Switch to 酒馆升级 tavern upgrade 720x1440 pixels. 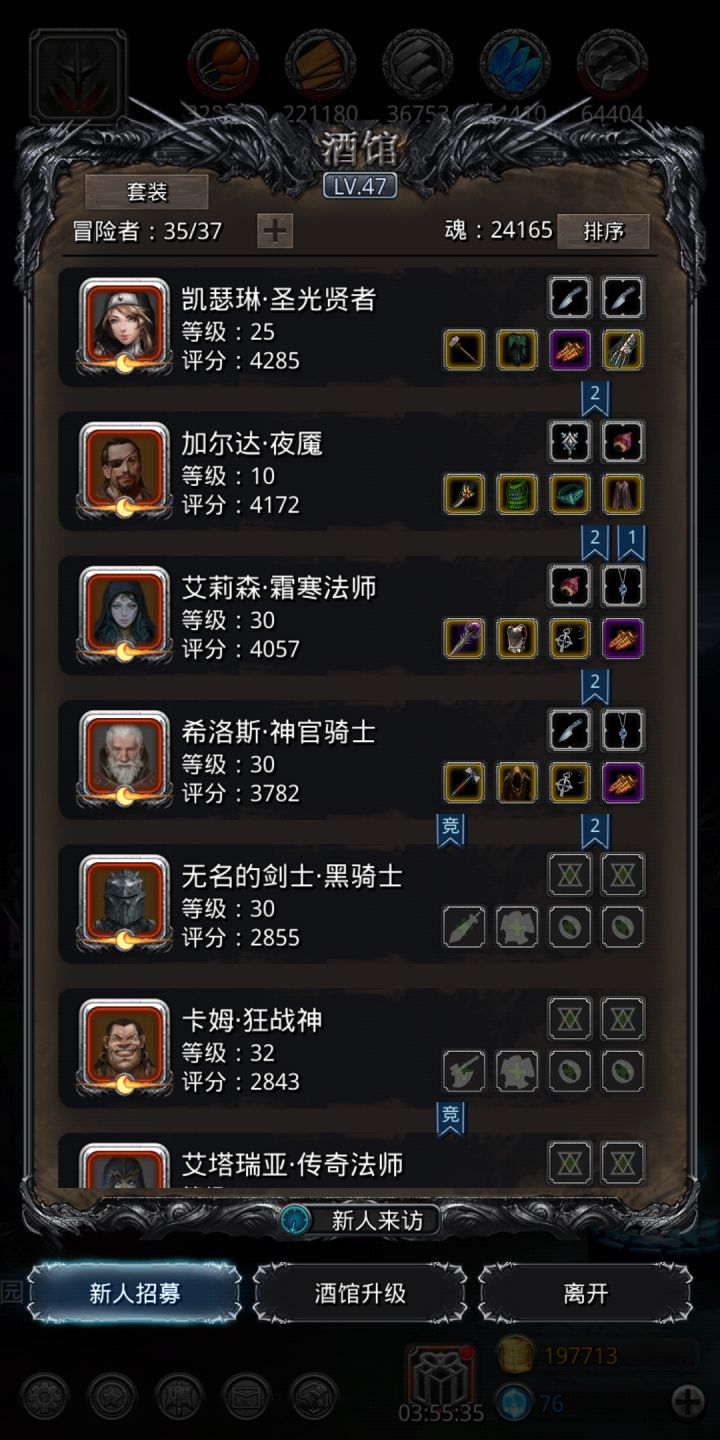(x=360, y=1293)
